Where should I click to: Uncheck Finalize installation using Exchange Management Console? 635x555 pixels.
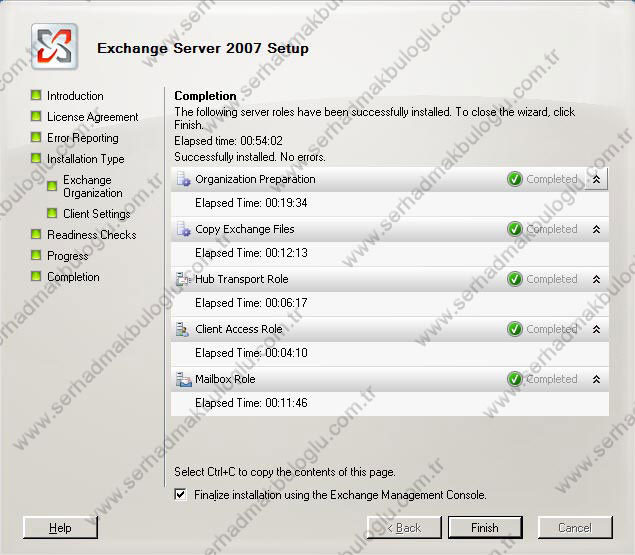[x=181, y=494]
